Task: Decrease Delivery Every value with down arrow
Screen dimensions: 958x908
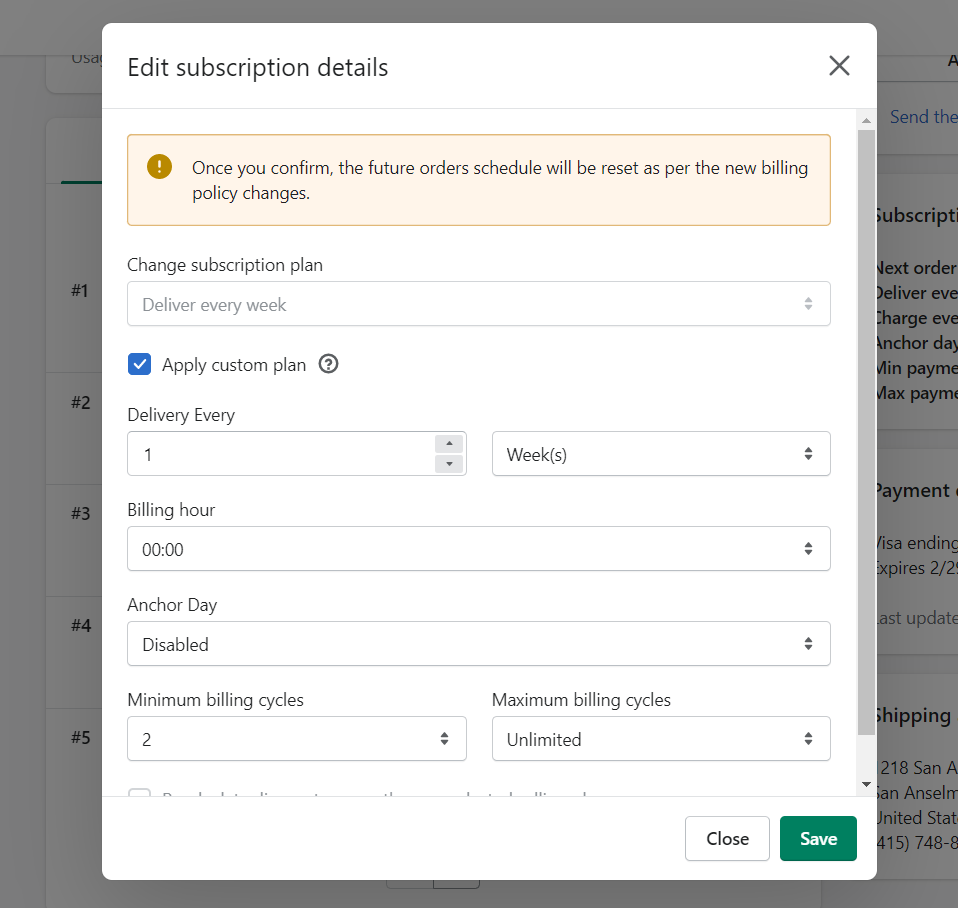Action: 449,464
